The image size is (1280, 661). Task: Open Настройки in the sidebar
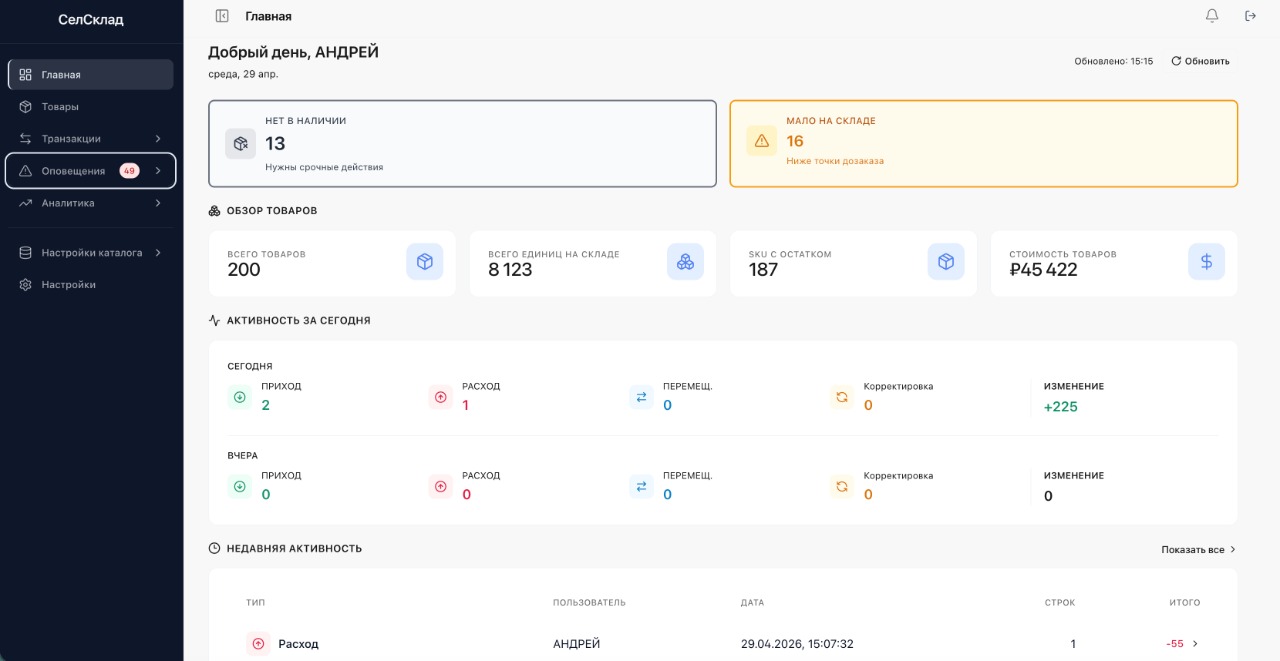point(68,285)
